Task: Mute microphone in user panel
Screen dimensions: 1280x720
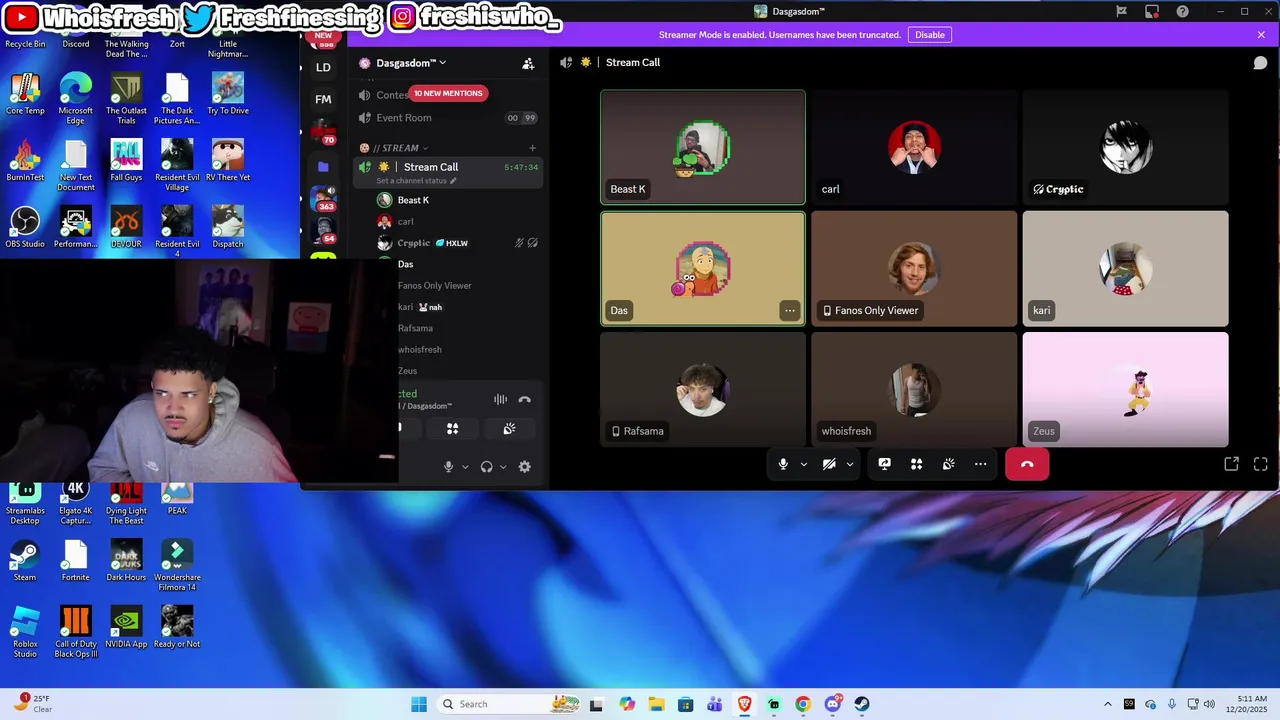Action: tap(448, 467)
